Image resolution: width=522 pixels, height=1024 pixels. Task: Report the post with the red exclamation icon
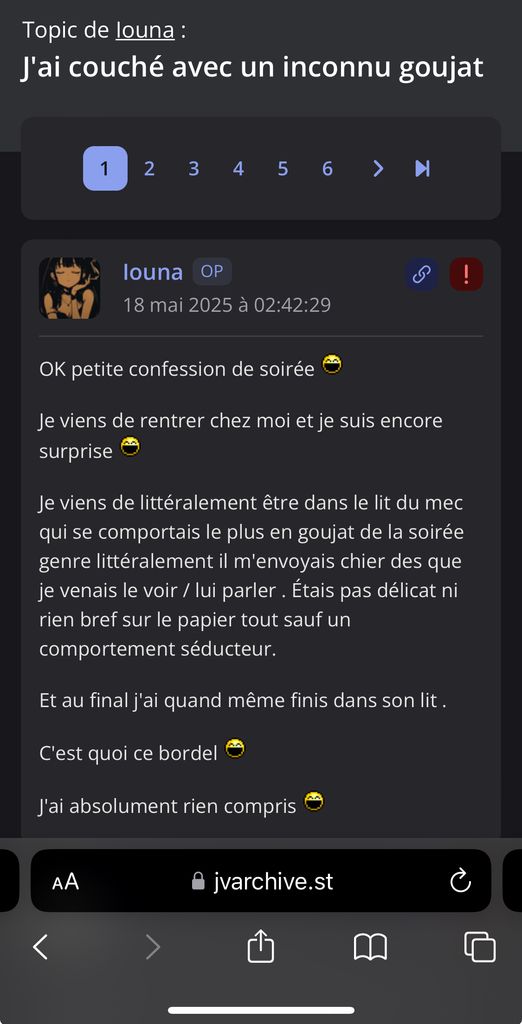(x=466, y=274)
